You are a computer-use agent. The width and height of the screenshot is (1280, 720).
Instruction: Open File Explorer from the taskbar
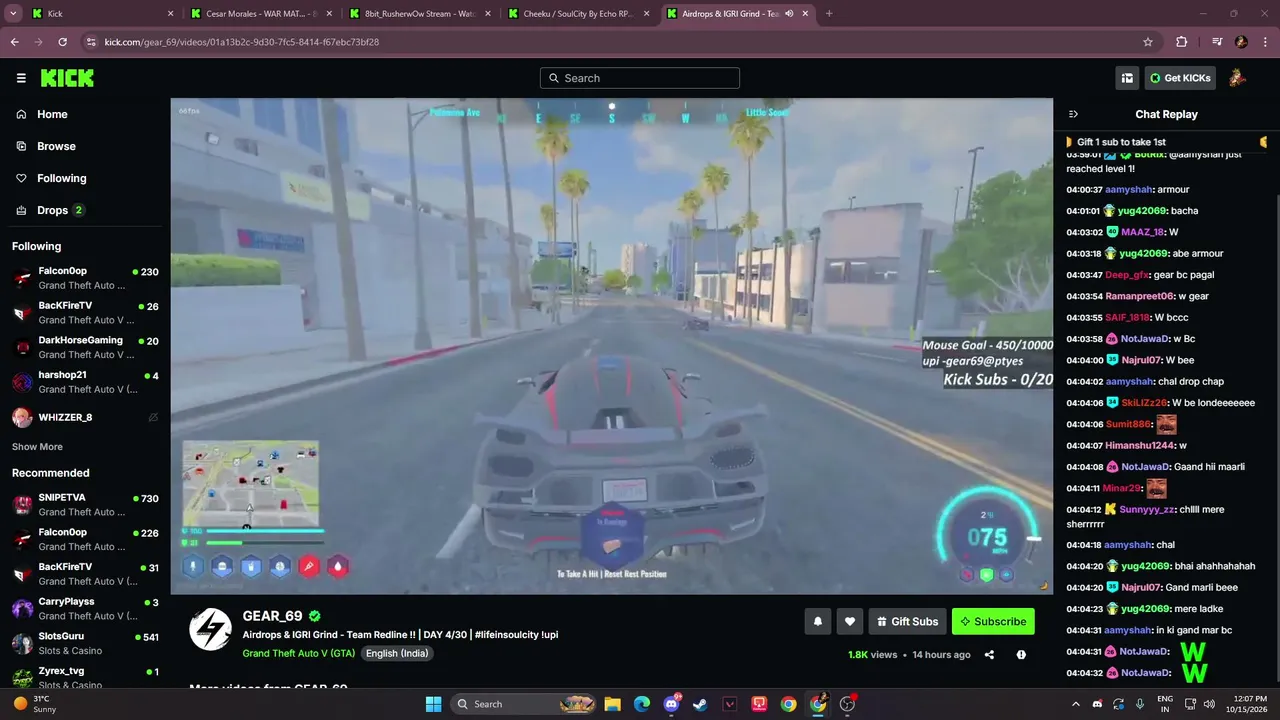click(612, 704)
